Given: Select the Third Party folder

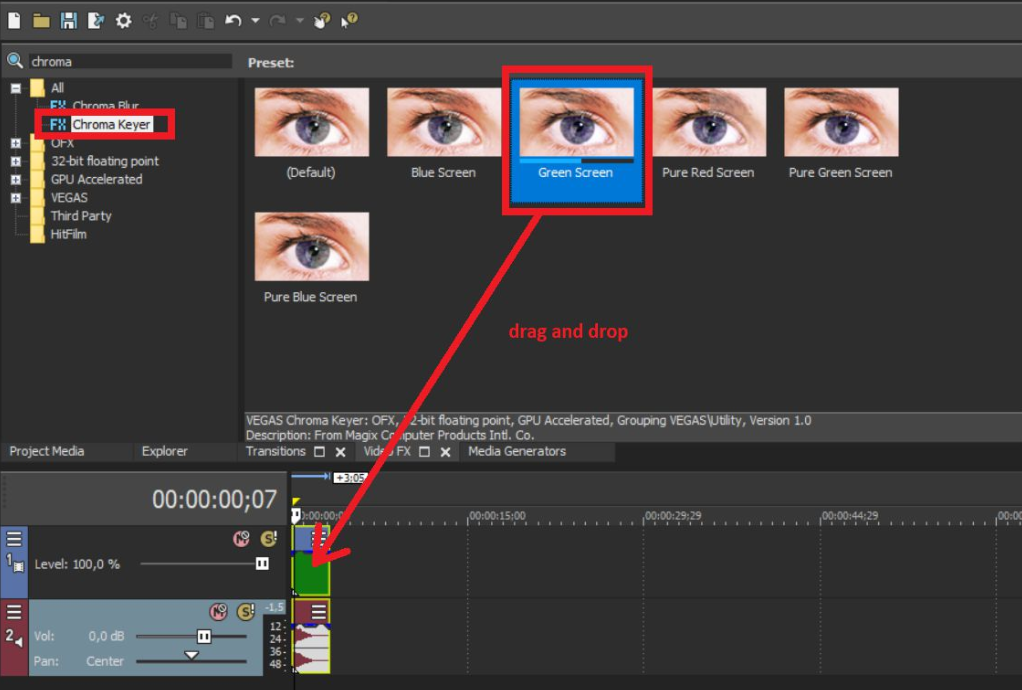Looking at the screenshot, I should point(81,216).
